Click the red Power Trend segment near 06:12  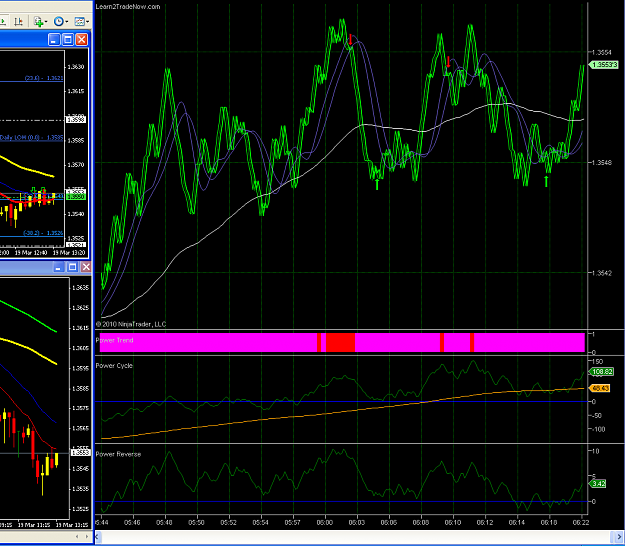(472, 342)
